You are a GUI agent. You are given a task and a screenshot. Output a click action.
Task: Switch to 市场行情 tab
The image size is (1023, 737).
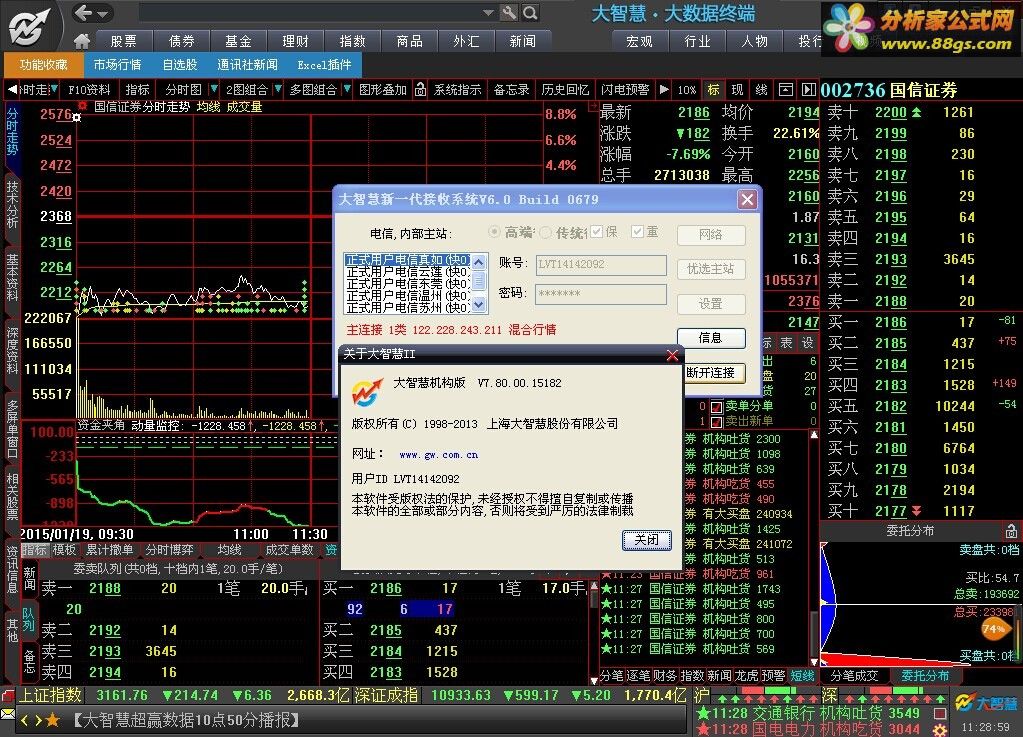tap(117, 65)
